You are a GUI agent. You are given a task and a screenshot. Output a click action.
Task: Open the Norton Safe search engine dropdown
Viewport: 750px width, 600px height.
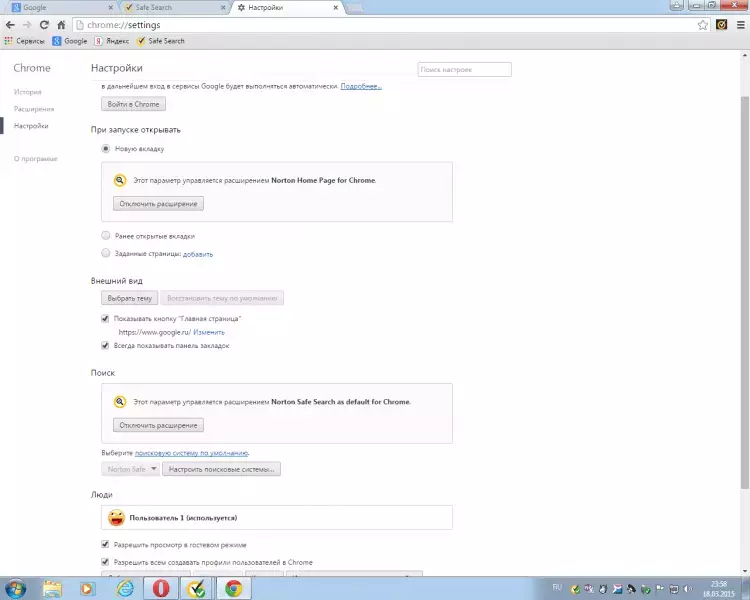pyautogui.click(x=130, y=469)
